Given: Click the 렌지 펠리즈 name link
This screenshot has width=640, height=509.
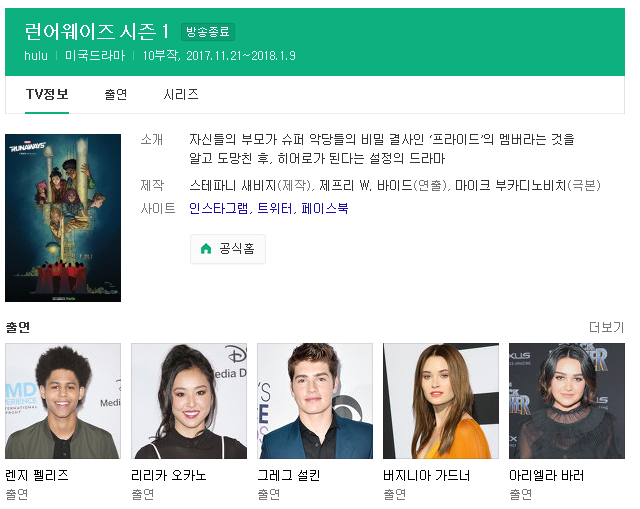Looking at the screenshot, I should pos(37,475).
